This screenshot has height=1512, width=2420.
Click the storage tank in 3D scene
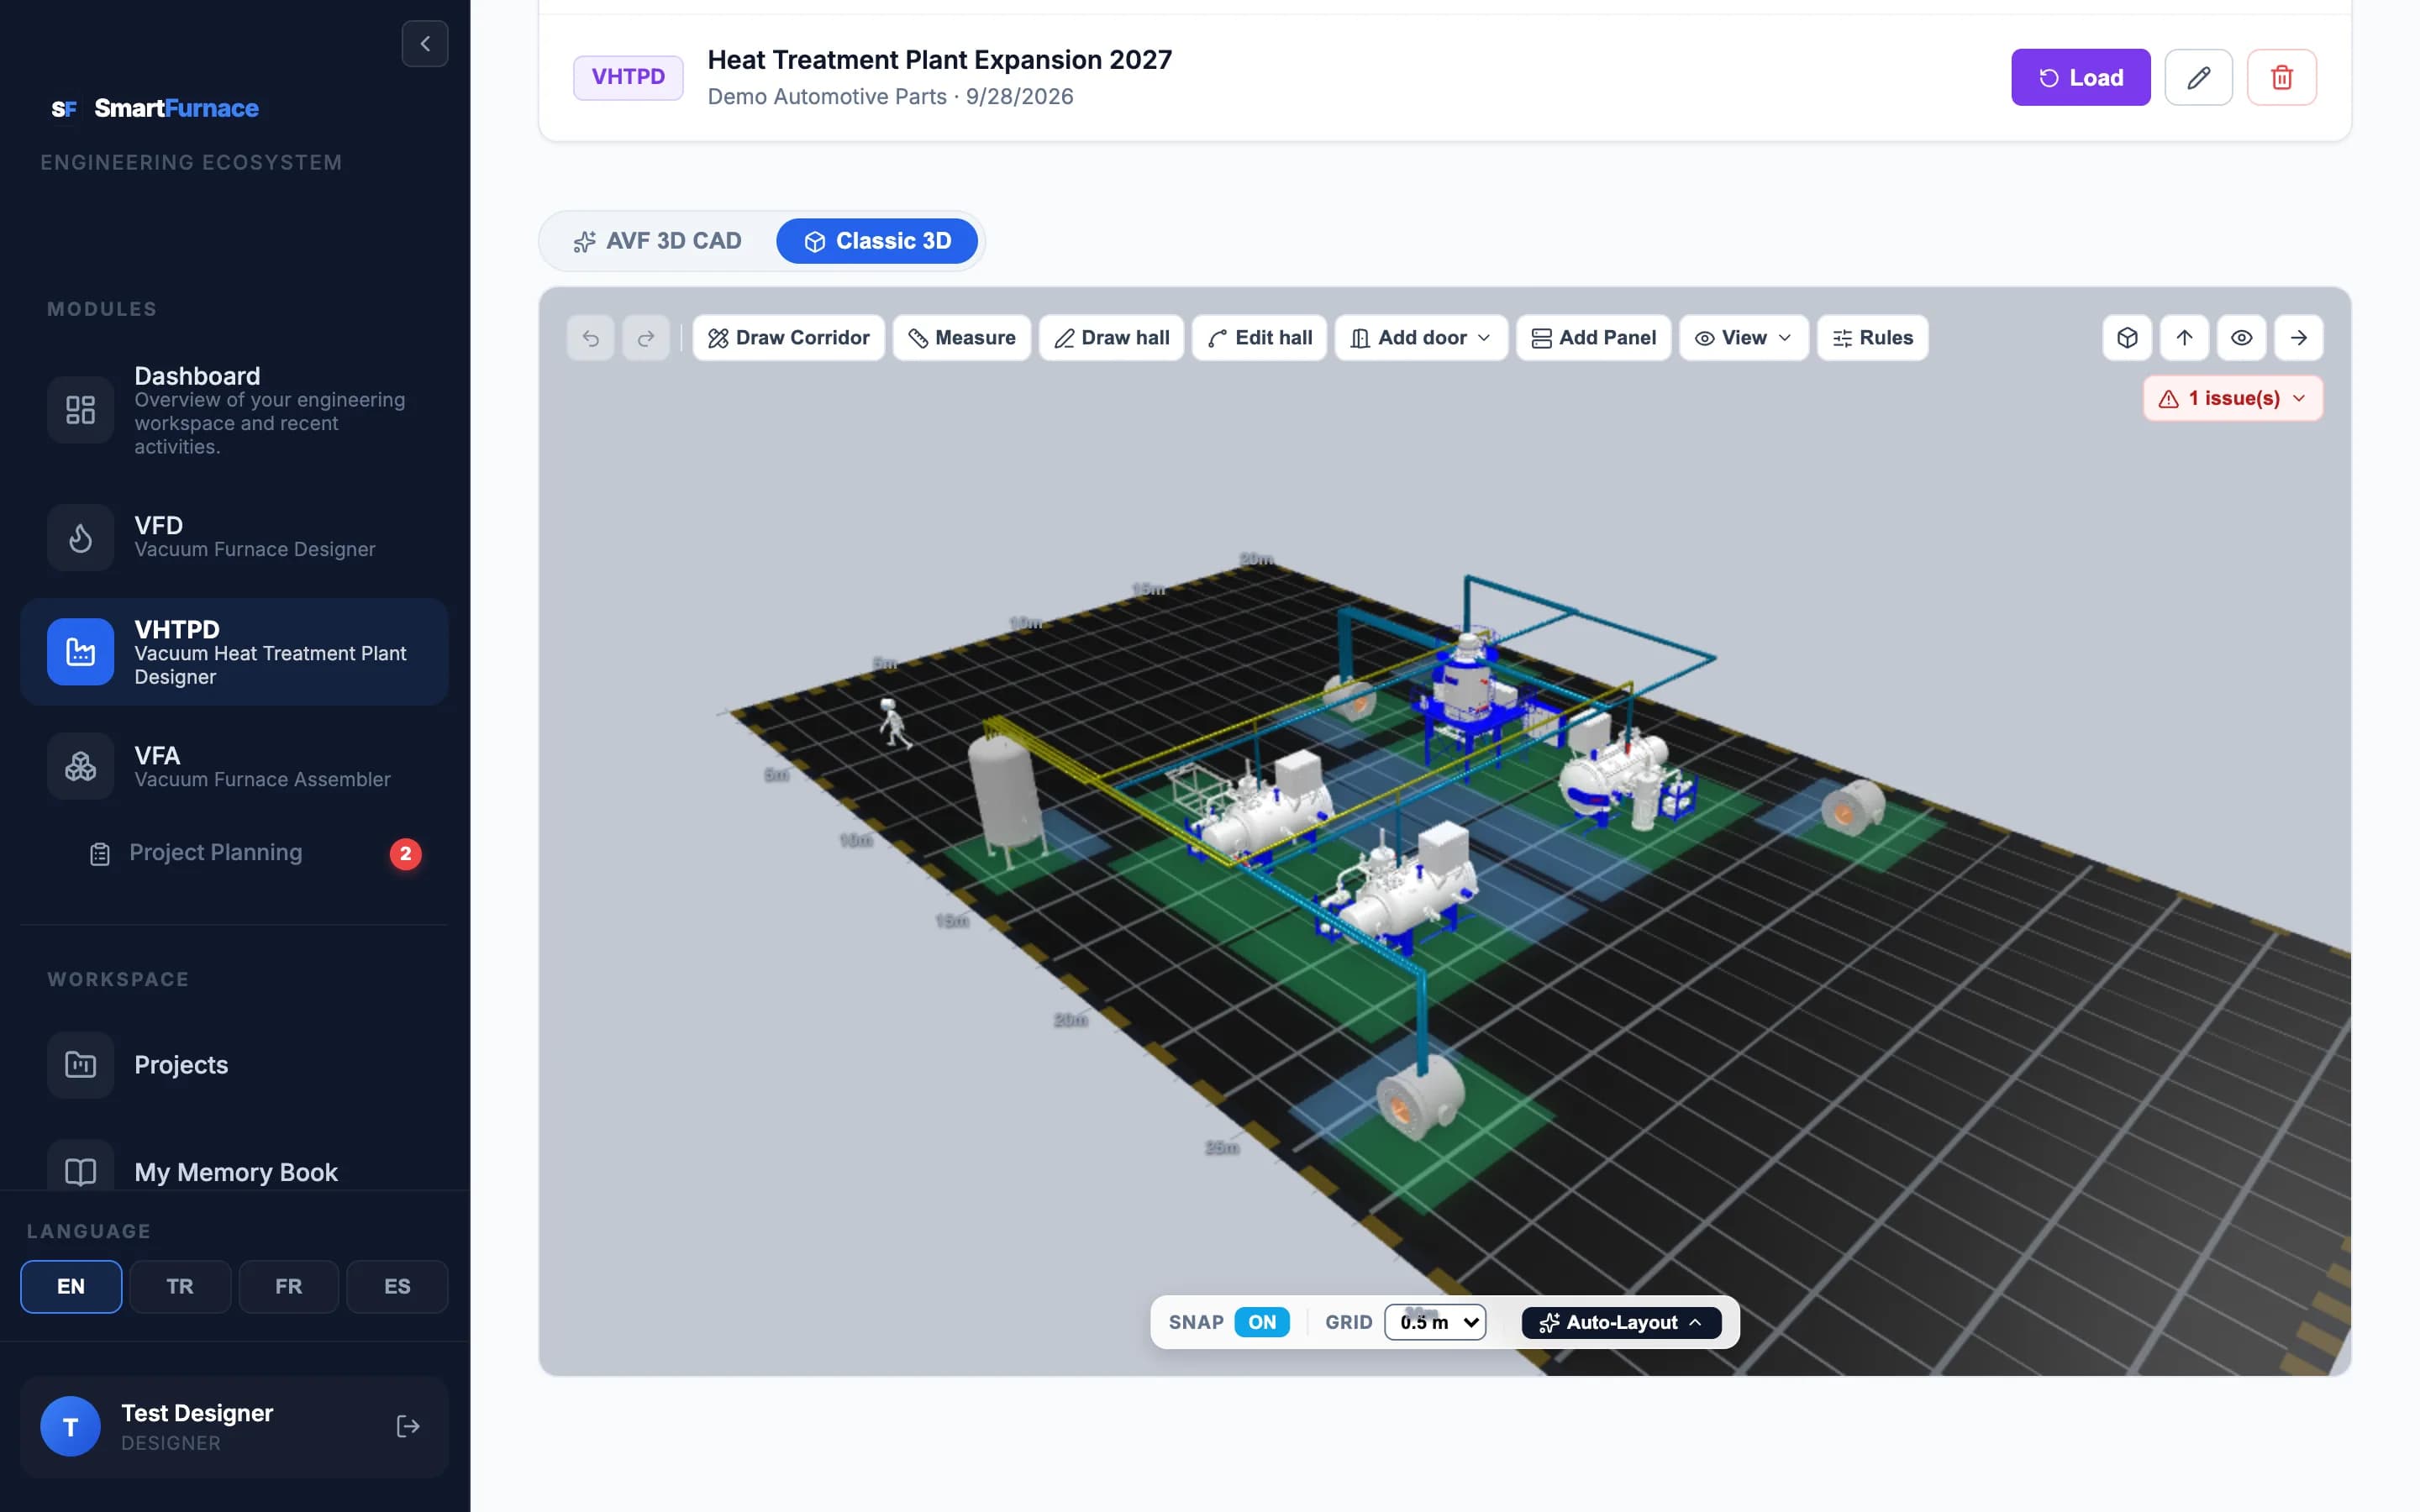click(1006, 800)
